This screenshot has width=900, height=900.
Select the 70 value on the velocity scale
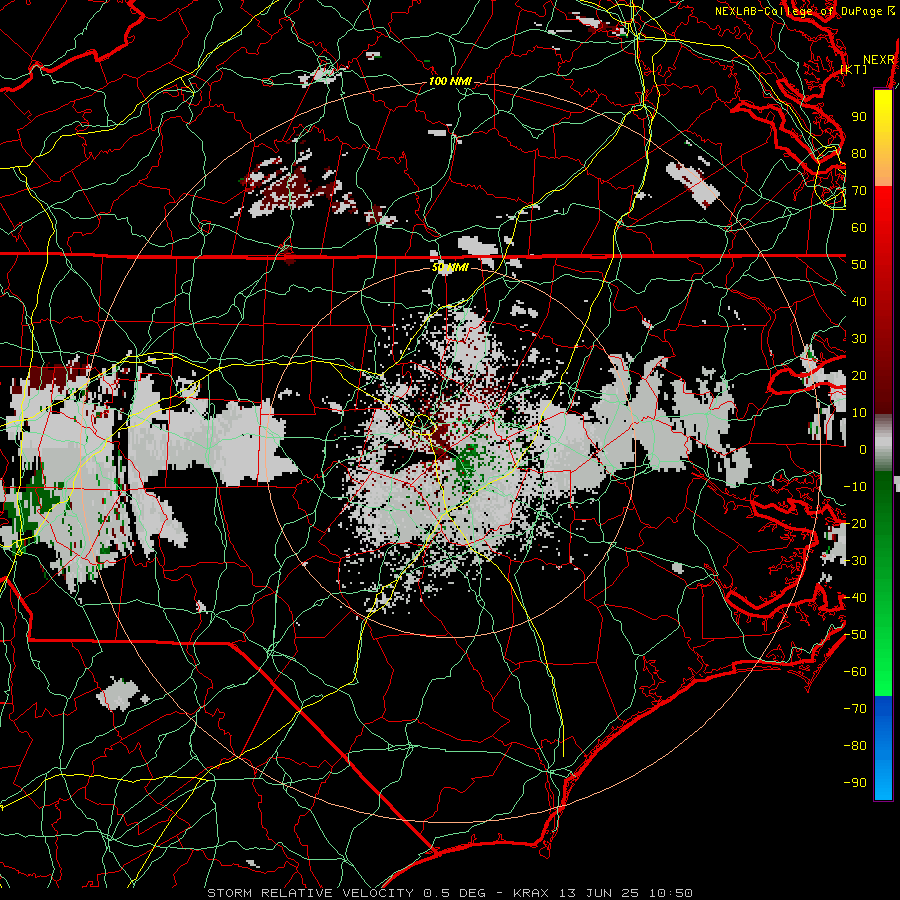[x=859, y=191]
